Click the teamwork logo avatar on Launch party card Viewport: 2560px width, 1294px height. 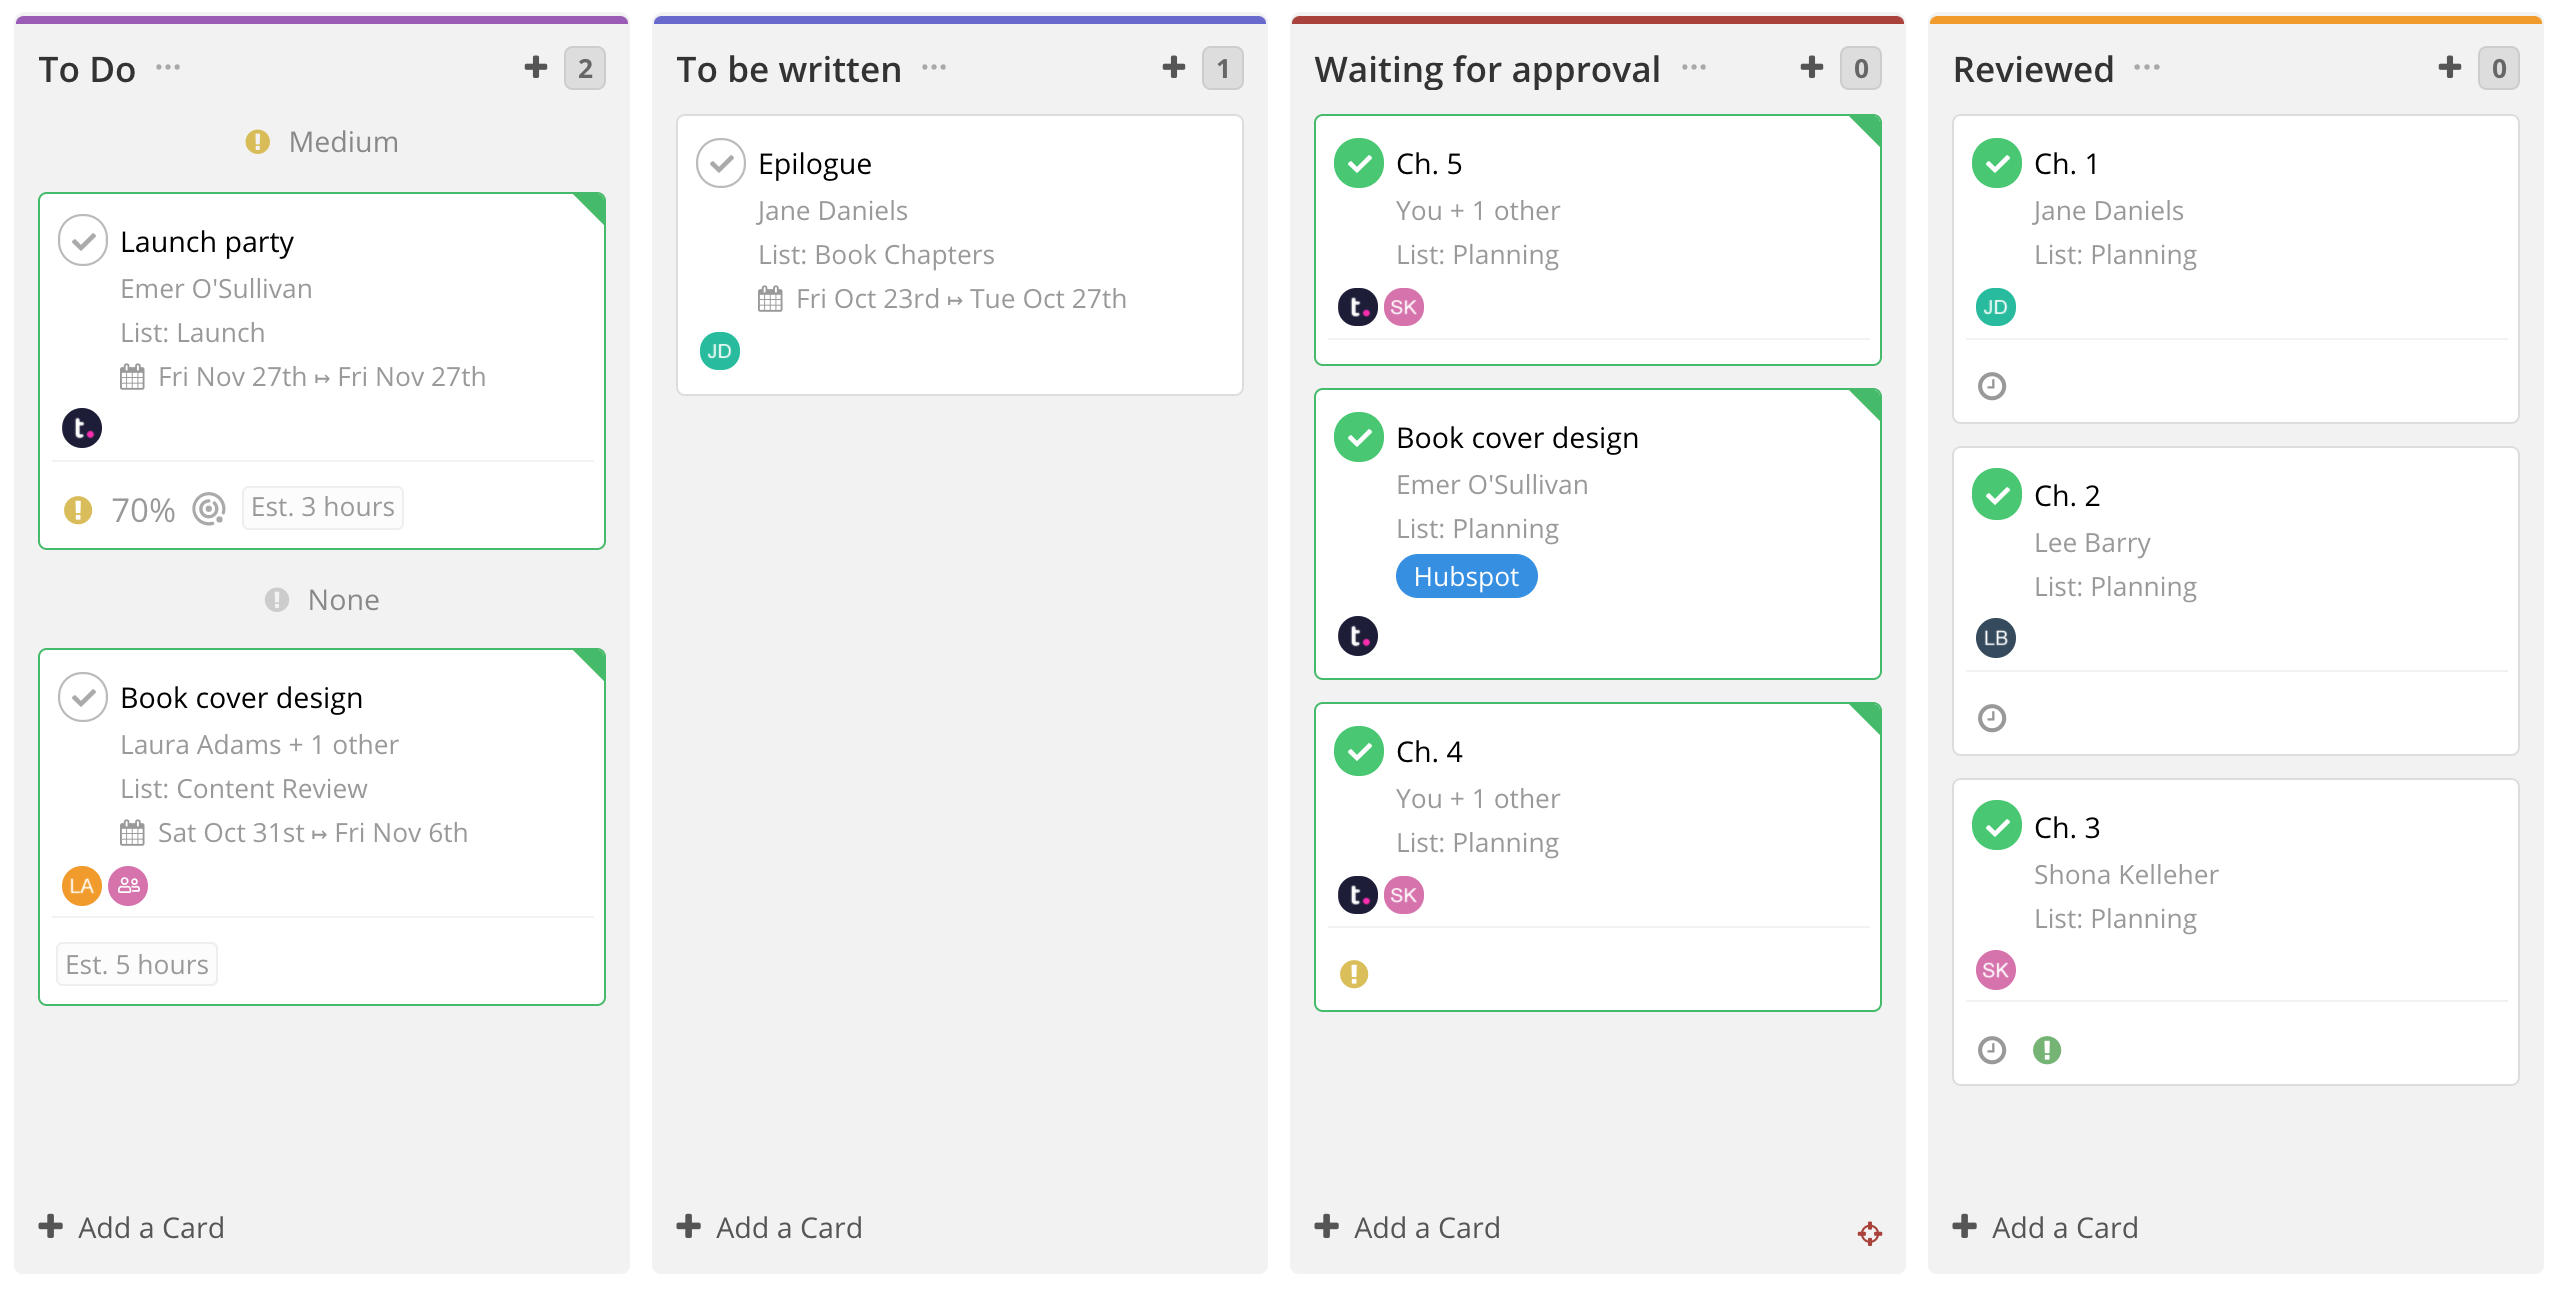point(82,428)
